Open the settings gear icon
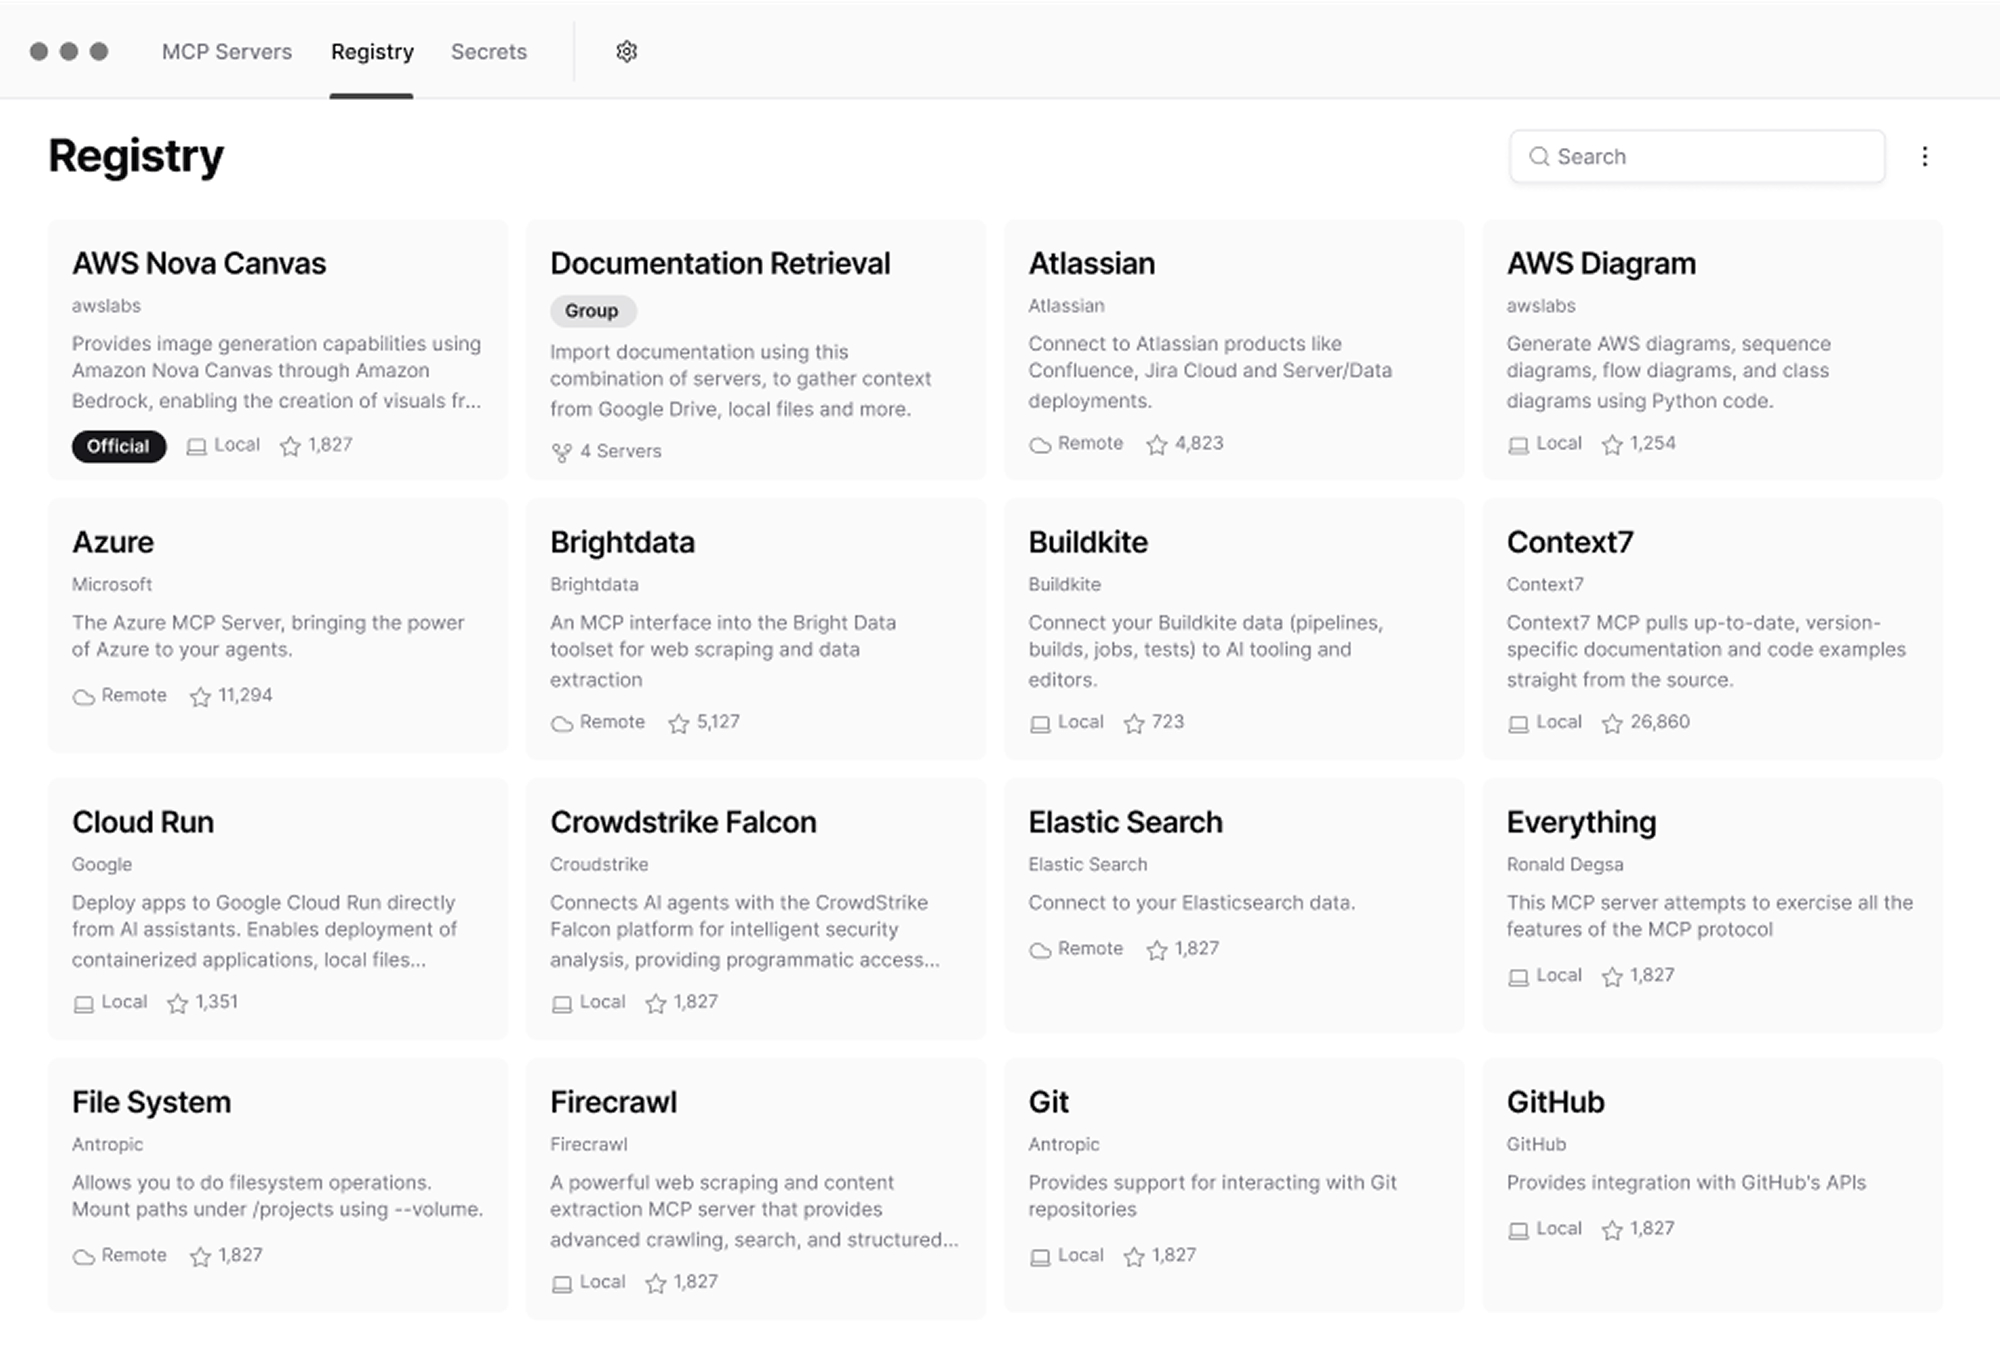The width and height of the screenshot is (2000, 1353). [x=626, y=52]
